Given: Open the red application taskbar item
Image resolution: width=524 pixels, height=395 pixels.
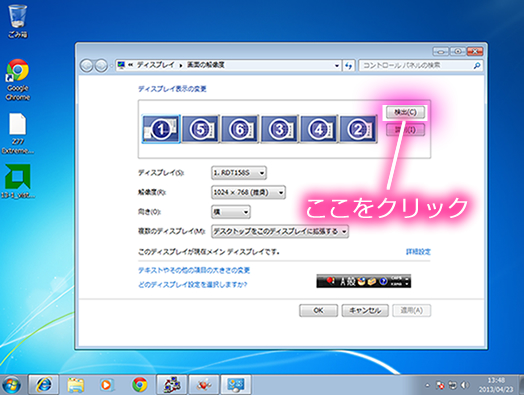Looking at the screenshot, I should click(x=204, y=385).
